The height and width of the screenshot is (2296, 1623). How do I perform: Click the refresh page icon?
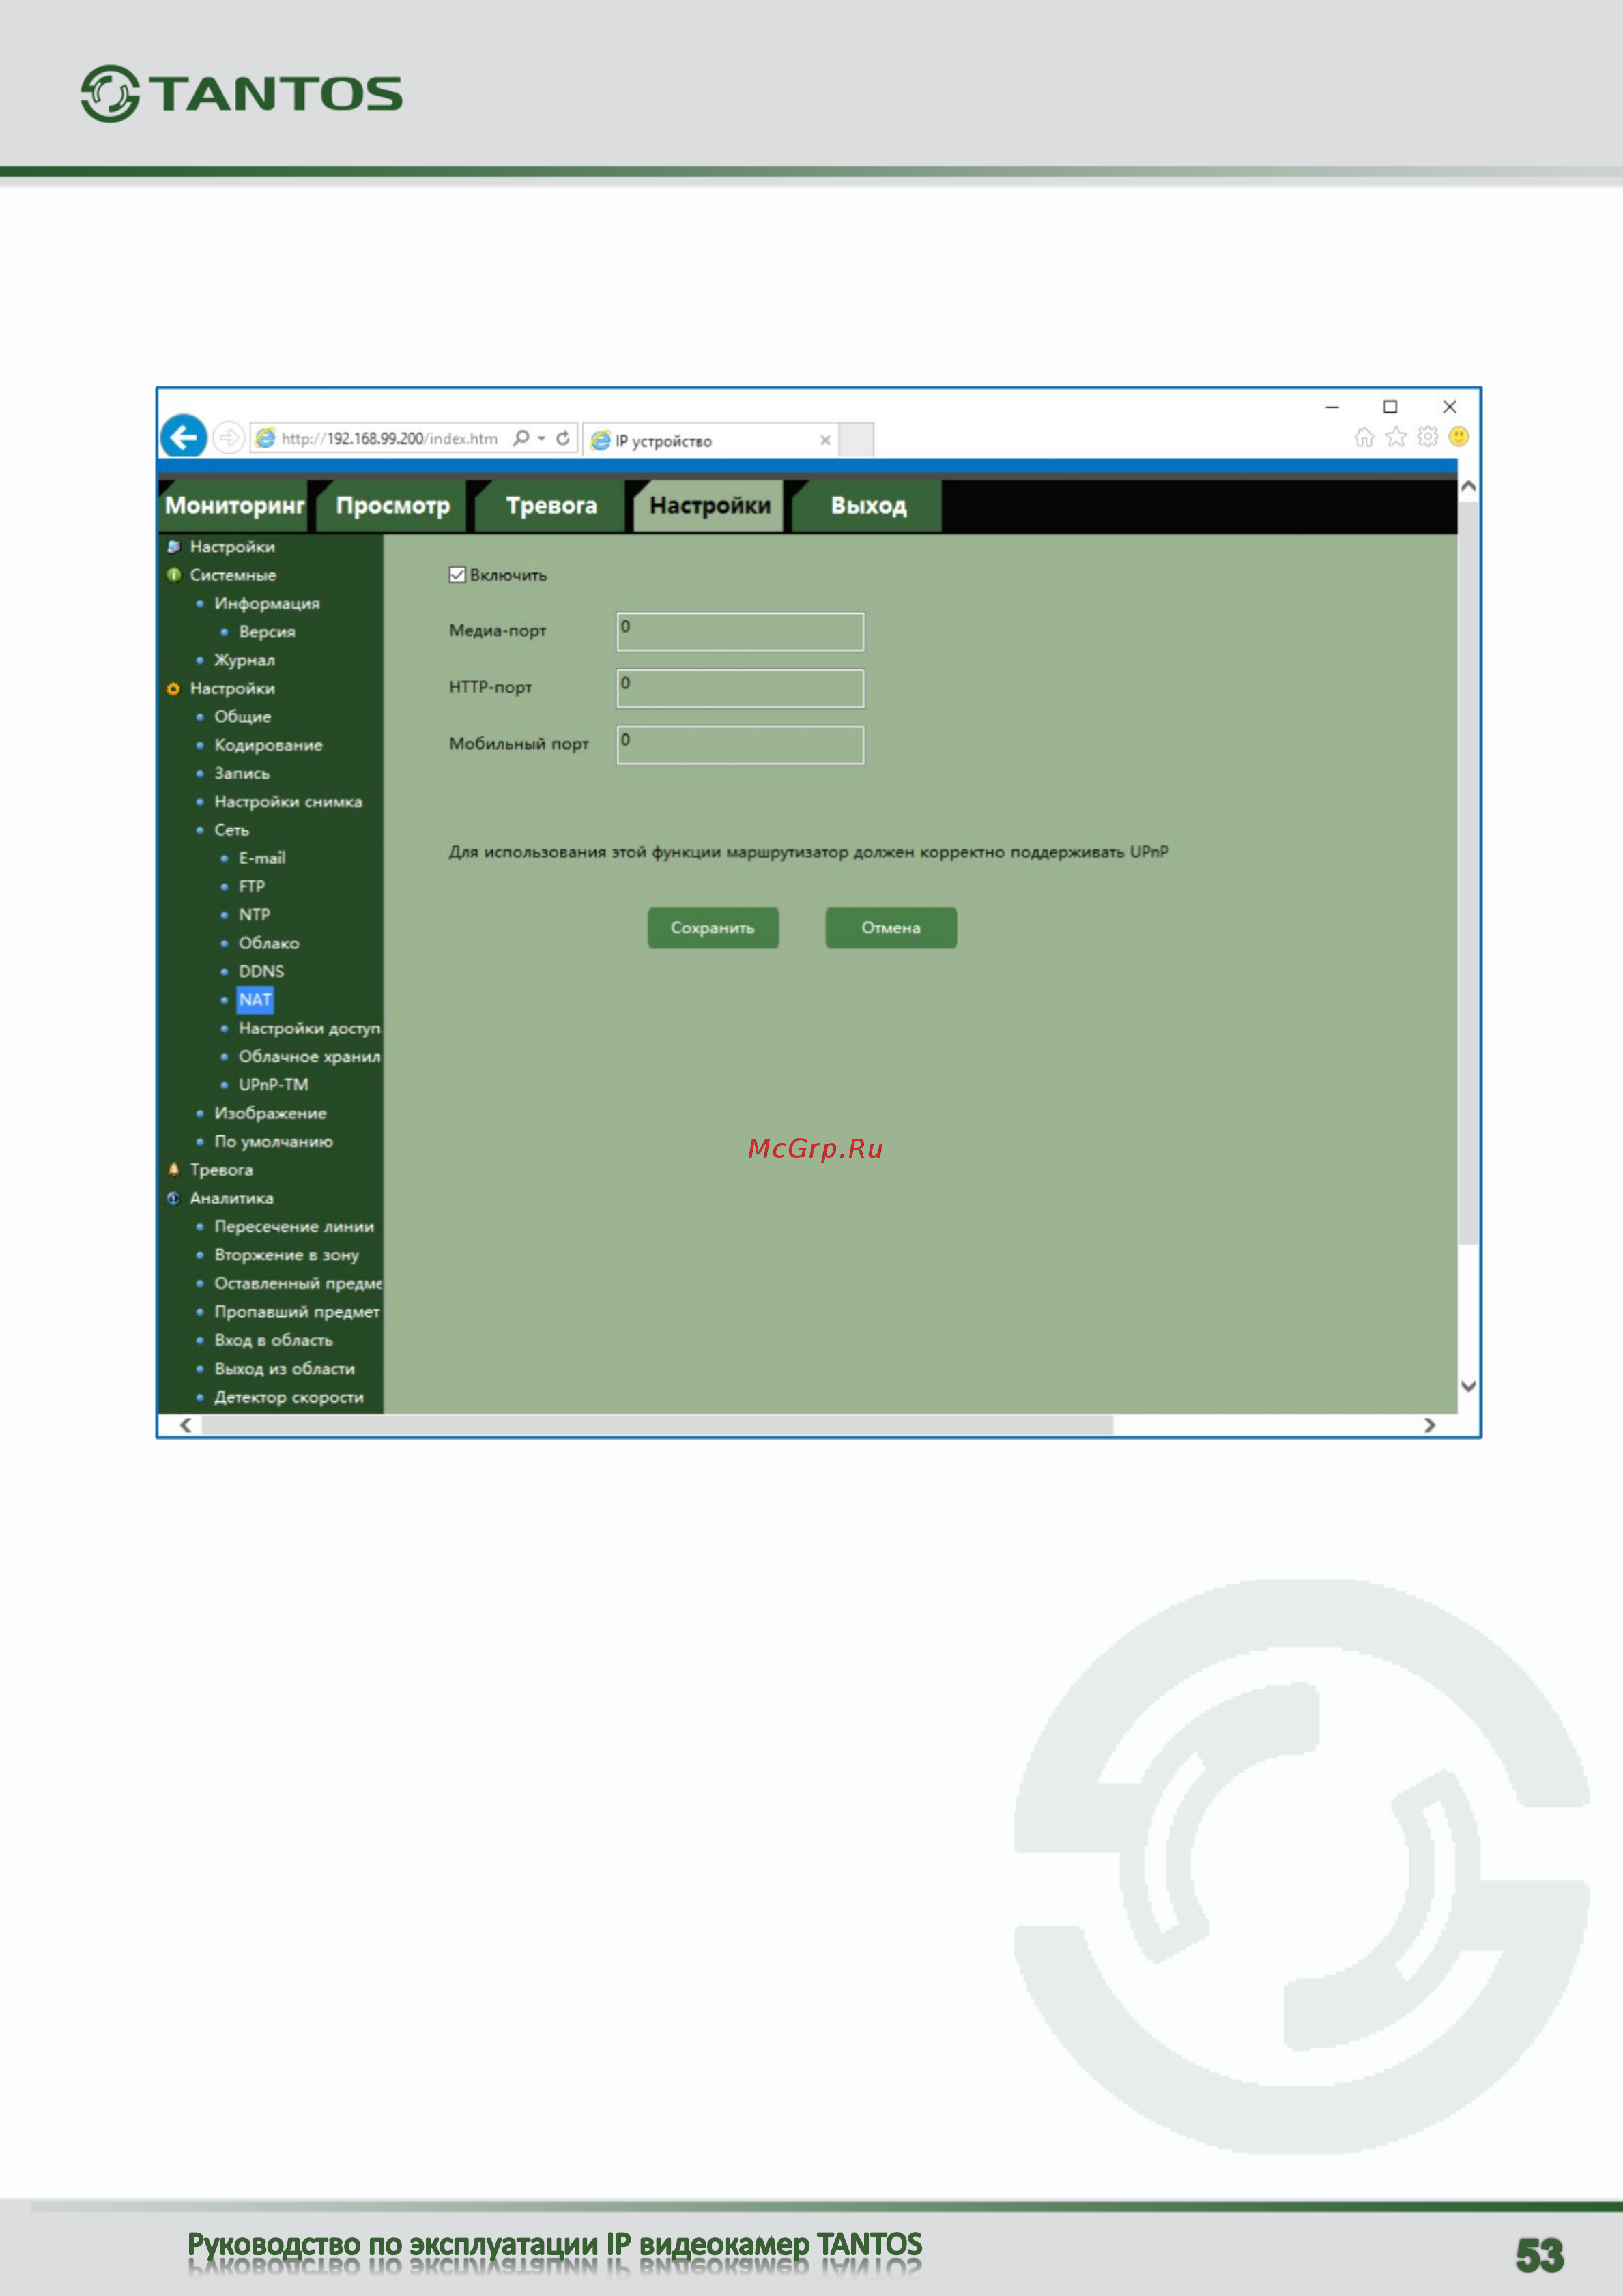(563, 438)
